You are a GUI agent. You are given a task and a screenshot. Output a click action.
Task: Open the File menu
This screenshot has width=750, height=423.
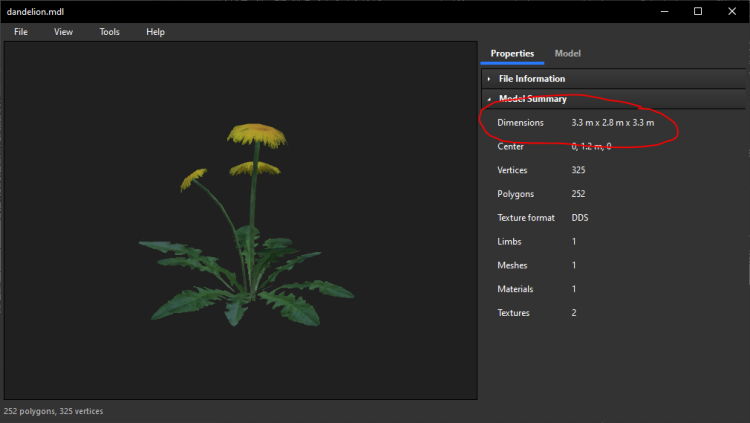click(x=20, y=32)
